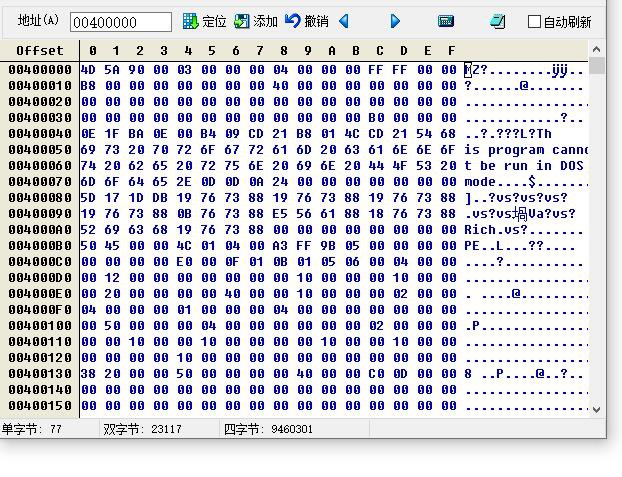Click the column F header
This screenshot has height=477, width=622.
point(451,50)
